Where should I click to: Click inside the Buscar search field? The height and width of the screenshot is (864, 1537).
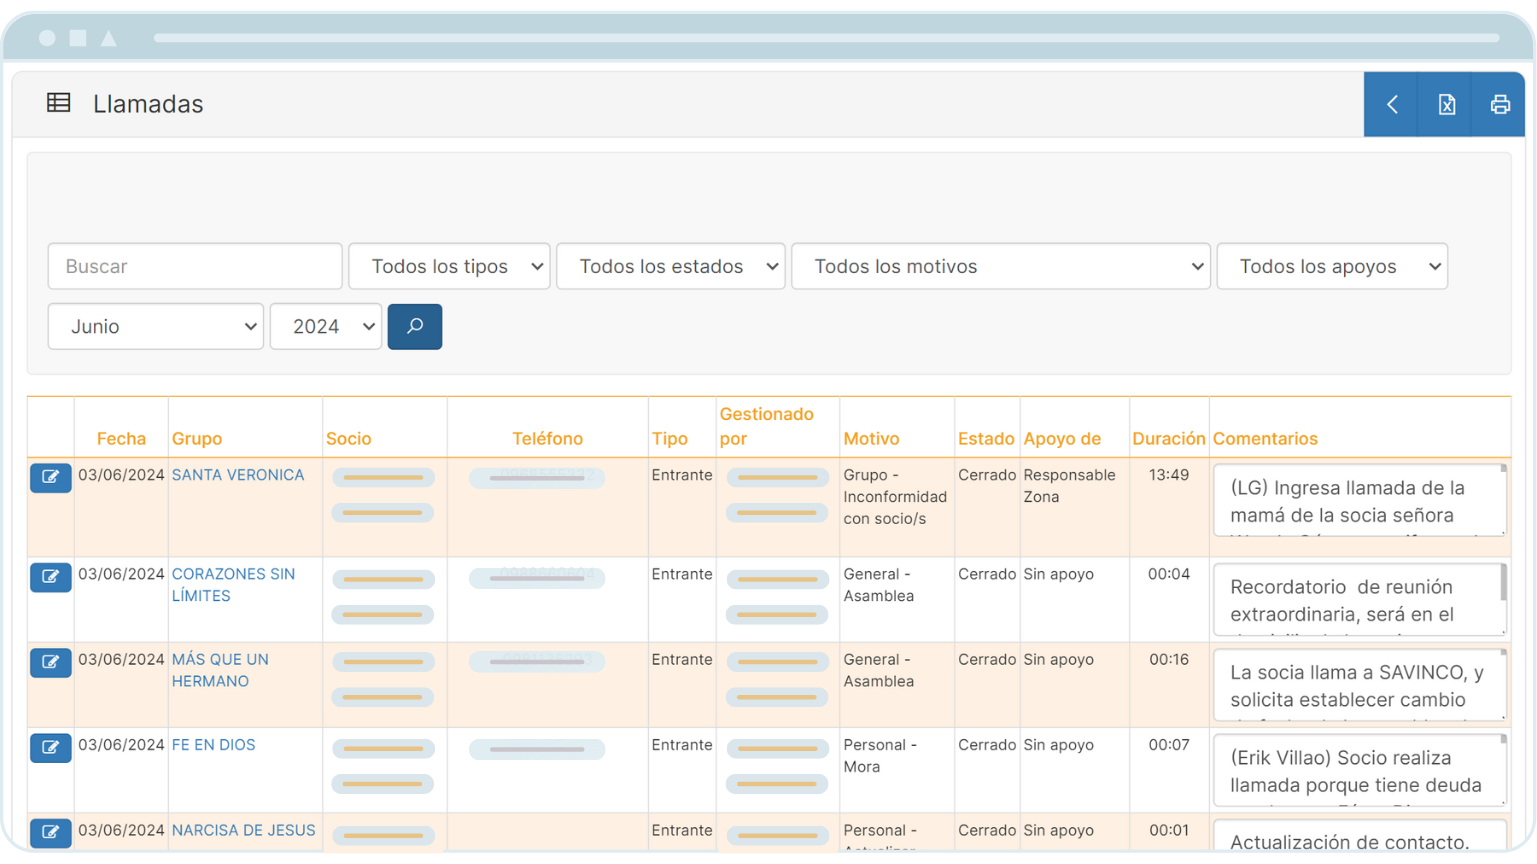pyautogui.click(x=194, y=266)
